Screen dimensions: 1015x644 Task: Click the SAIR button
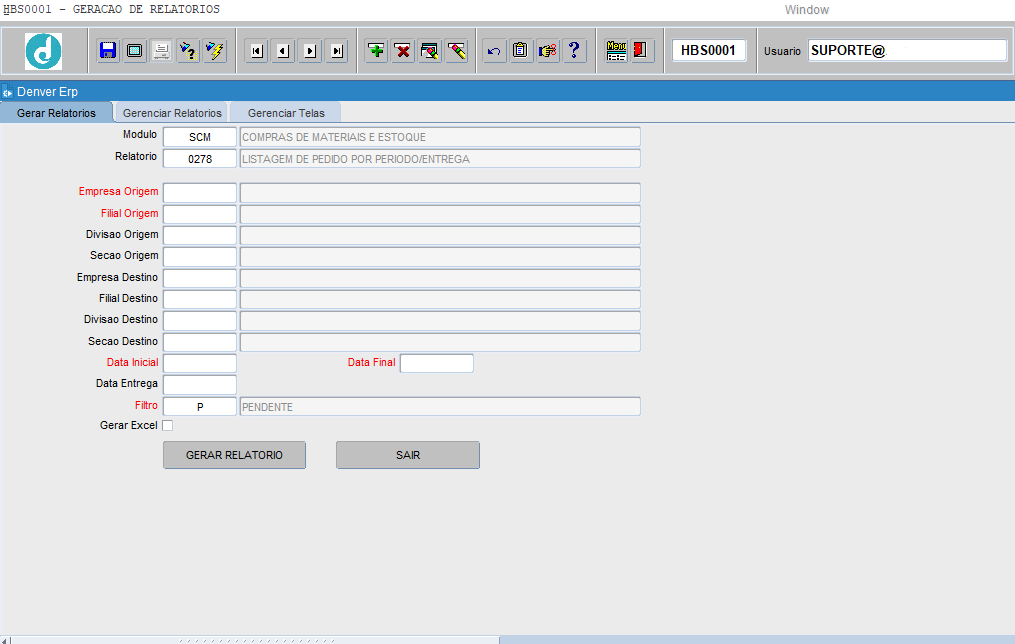pos(407,455)
